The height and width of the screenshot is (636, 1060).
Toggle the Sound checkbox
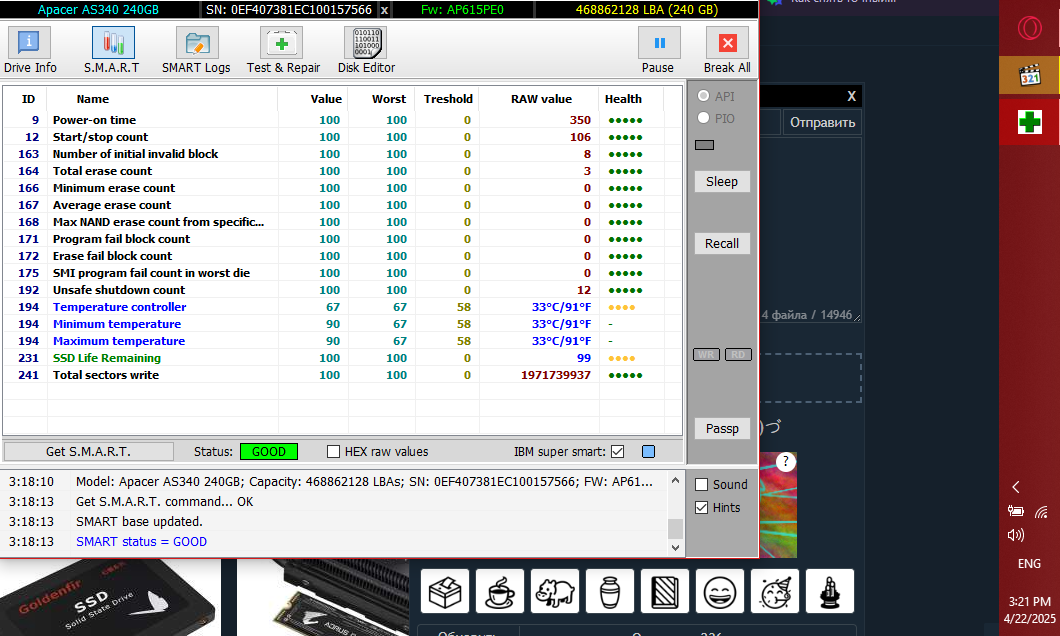(702, 485)
